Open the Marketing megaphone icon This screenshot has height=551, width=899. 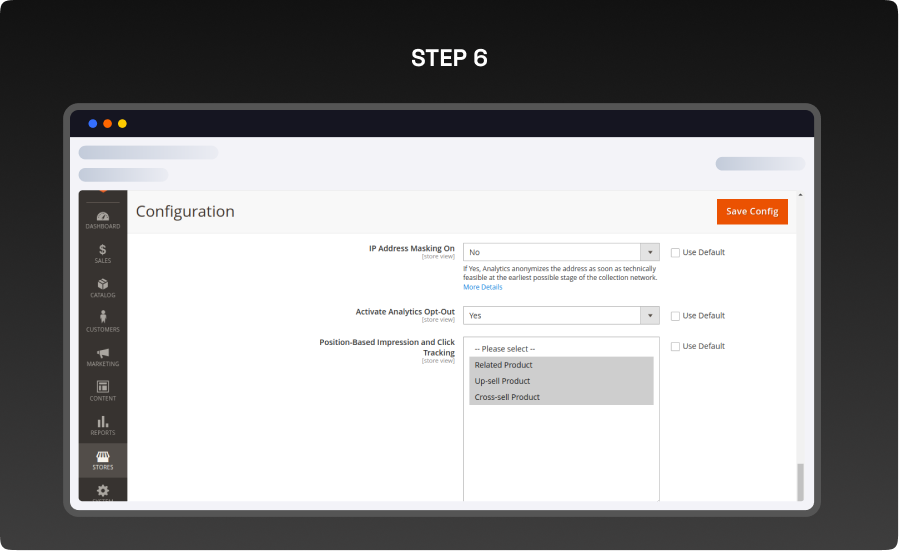(x=102, y=354)
